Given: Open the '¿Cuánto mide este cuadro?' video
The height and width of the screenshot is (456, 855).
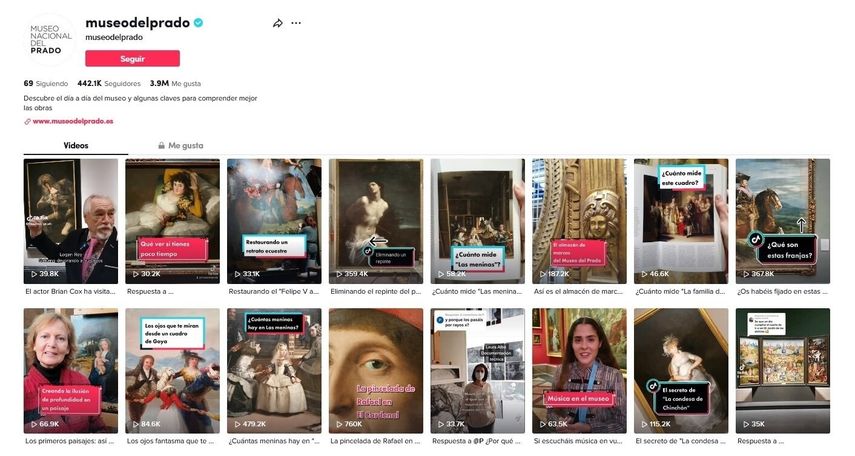Looking at the screenshot, I should point(681,221).
